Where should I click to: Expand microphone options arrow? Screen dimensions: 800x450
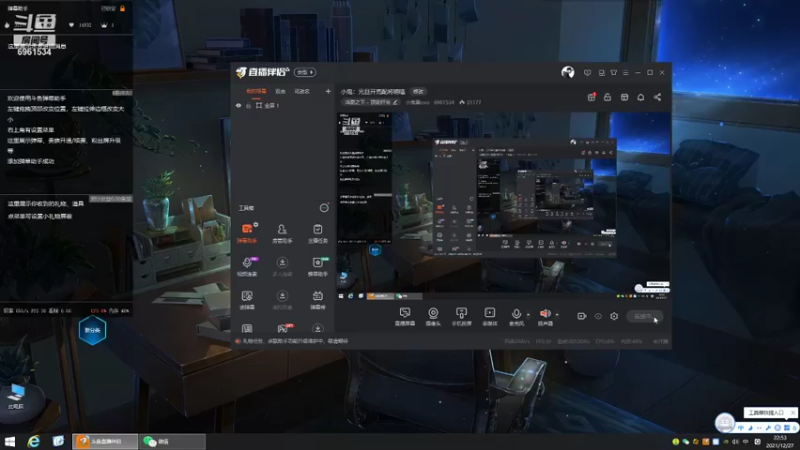click(528, 315)
